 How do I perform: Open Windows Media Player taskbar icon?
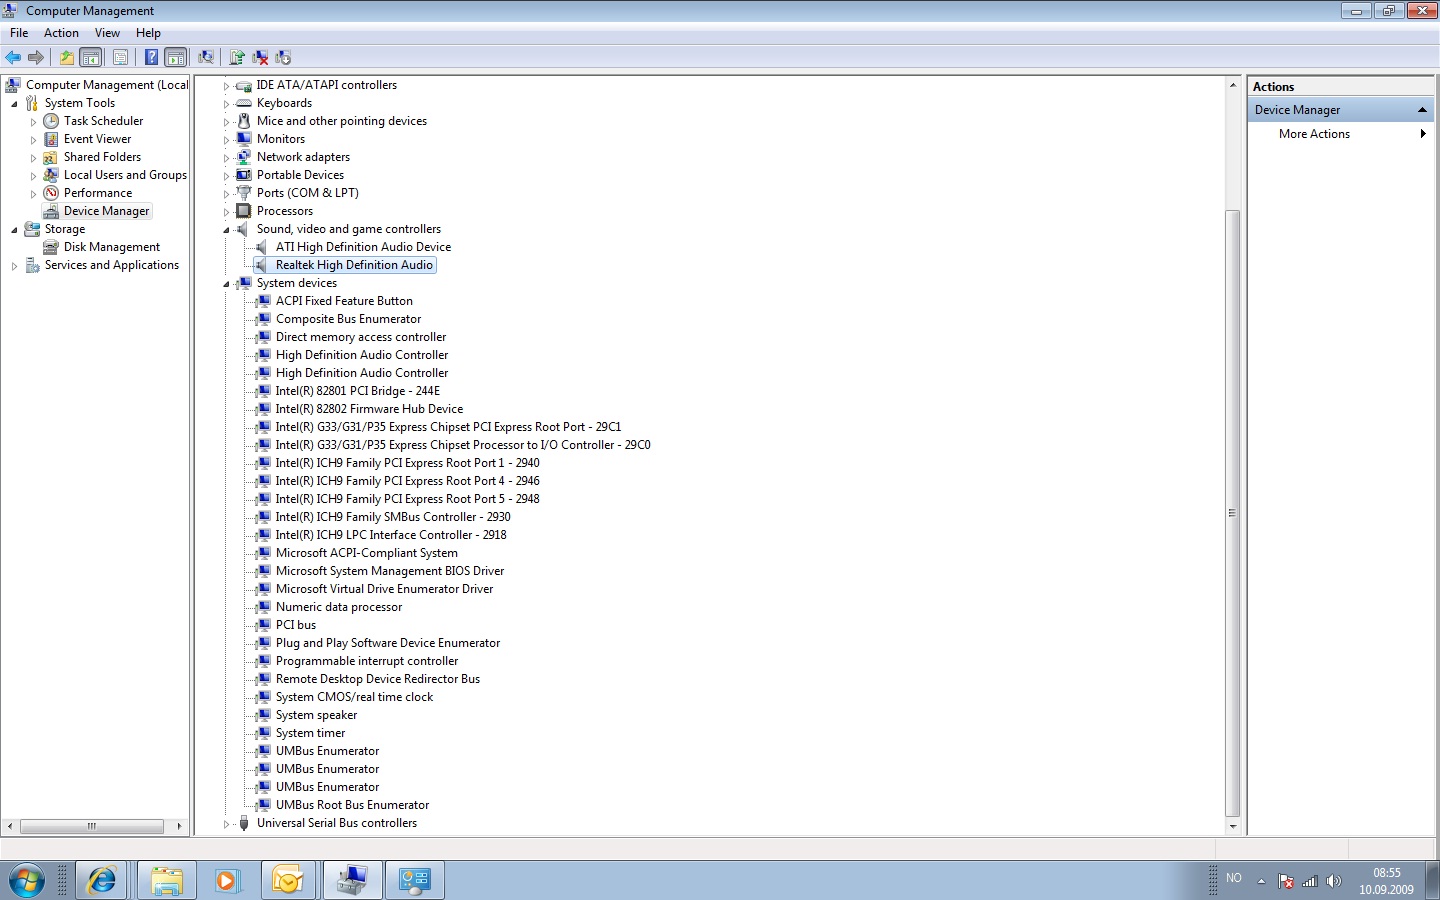click(227, 881)
